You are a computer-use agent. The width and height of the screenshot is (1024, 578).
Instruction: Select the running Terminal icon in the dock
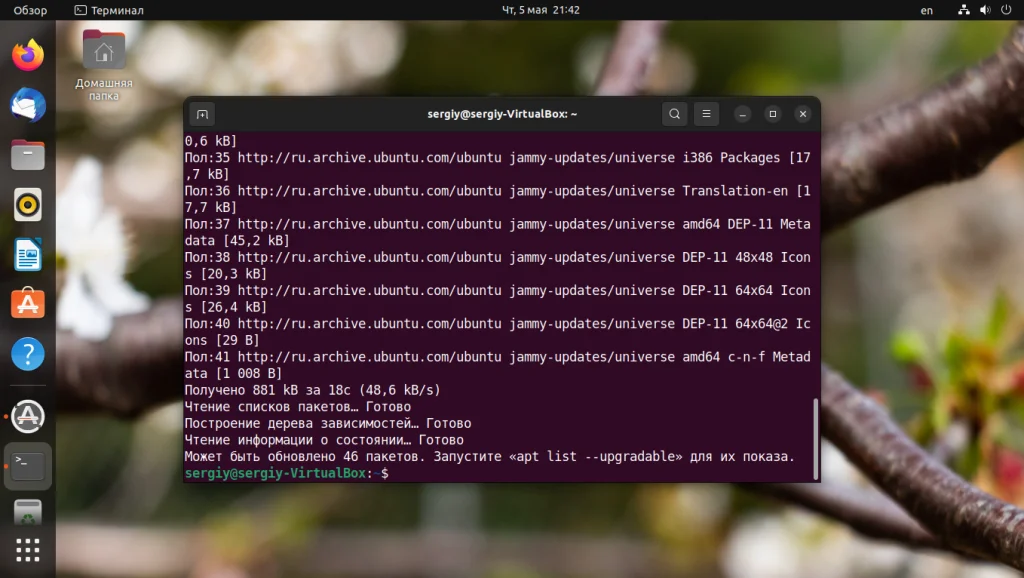point(27,466)
